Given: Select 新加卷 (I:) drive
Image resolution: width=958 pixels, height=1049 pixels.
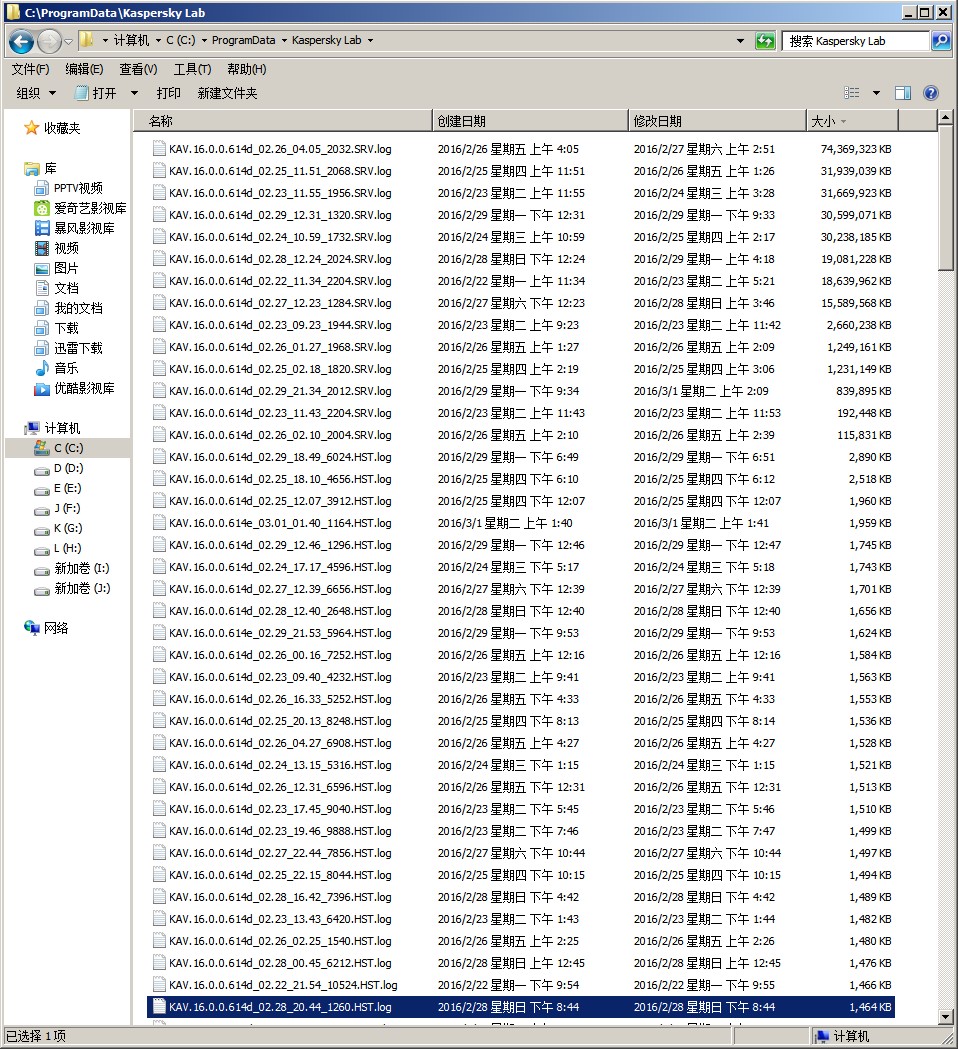Looking at the screenshot, I should point(72,569).
